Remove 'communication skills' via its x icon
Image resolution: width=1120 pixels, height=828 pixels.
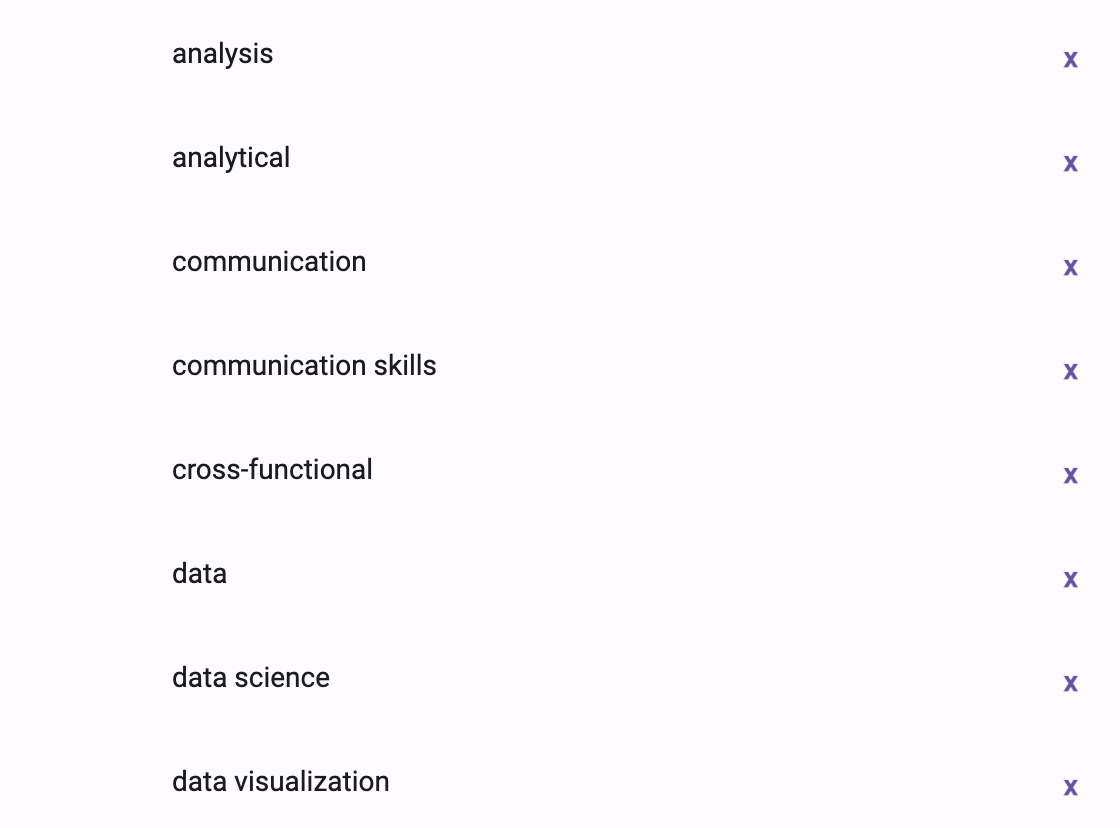[x=1070, y=371]
